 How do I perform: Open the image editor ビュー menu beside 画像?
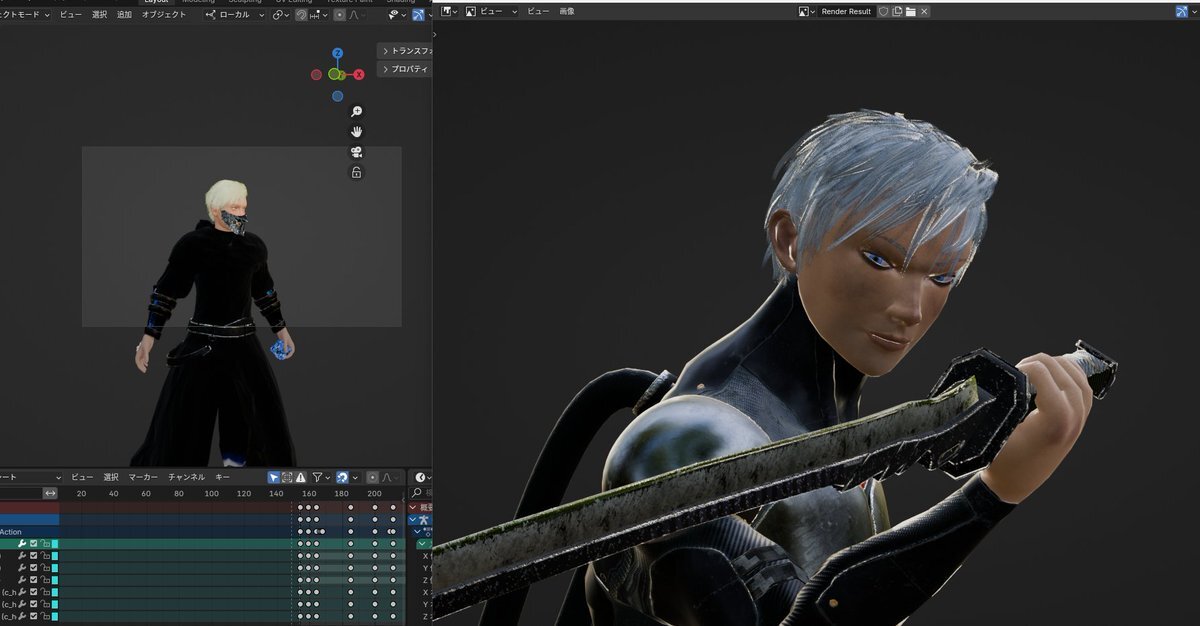(538, 11)
